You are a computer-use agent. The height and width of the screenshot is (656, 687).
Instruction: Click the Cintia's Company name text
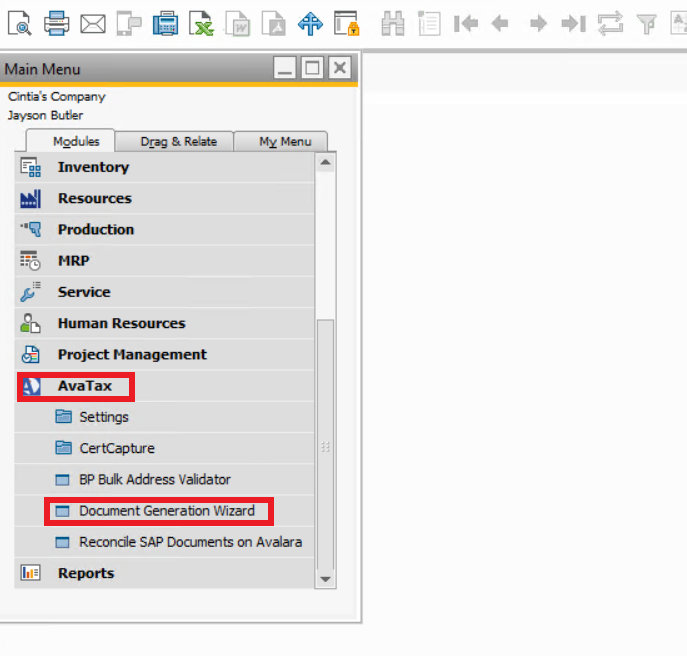(x=57, y=96)
